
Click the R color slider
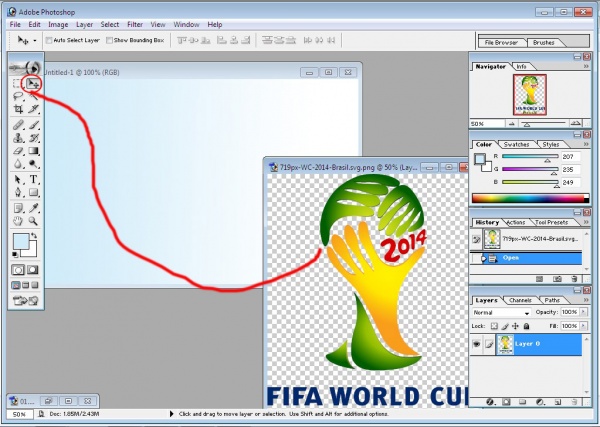pos(530,156)
